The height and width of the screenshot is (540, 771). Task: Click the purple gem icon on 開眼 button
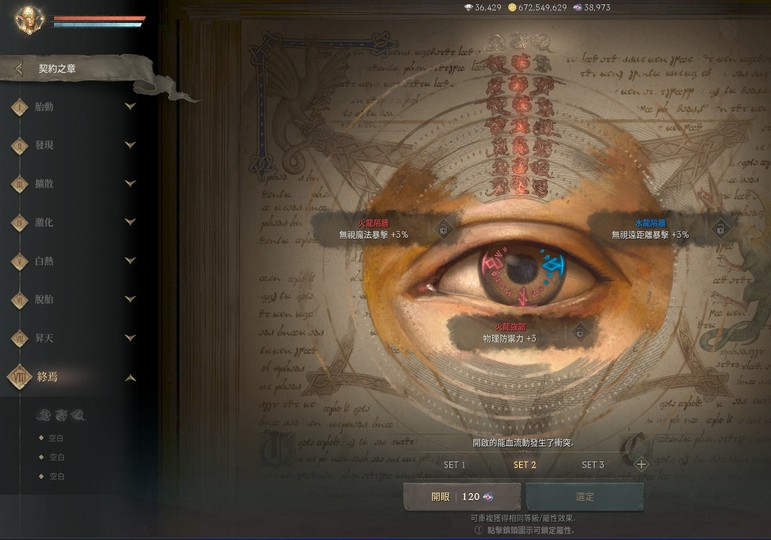pyautogui.click(x=488, y=497)
